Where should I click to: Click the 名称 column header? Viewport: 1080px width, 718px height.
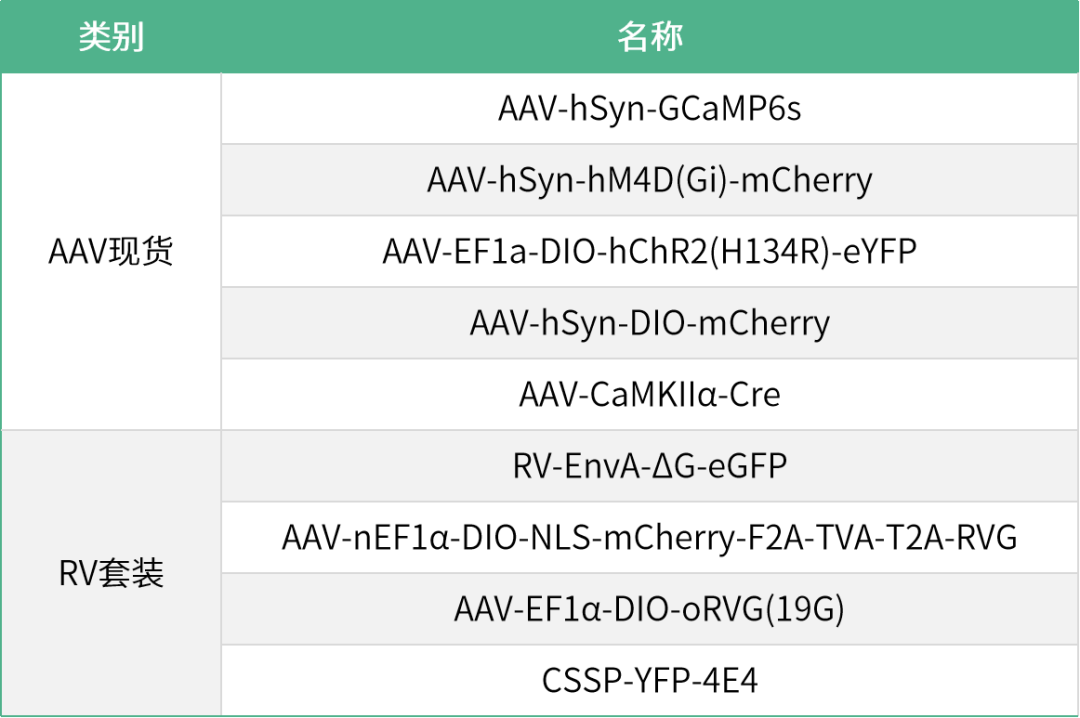tap(649, 37)
